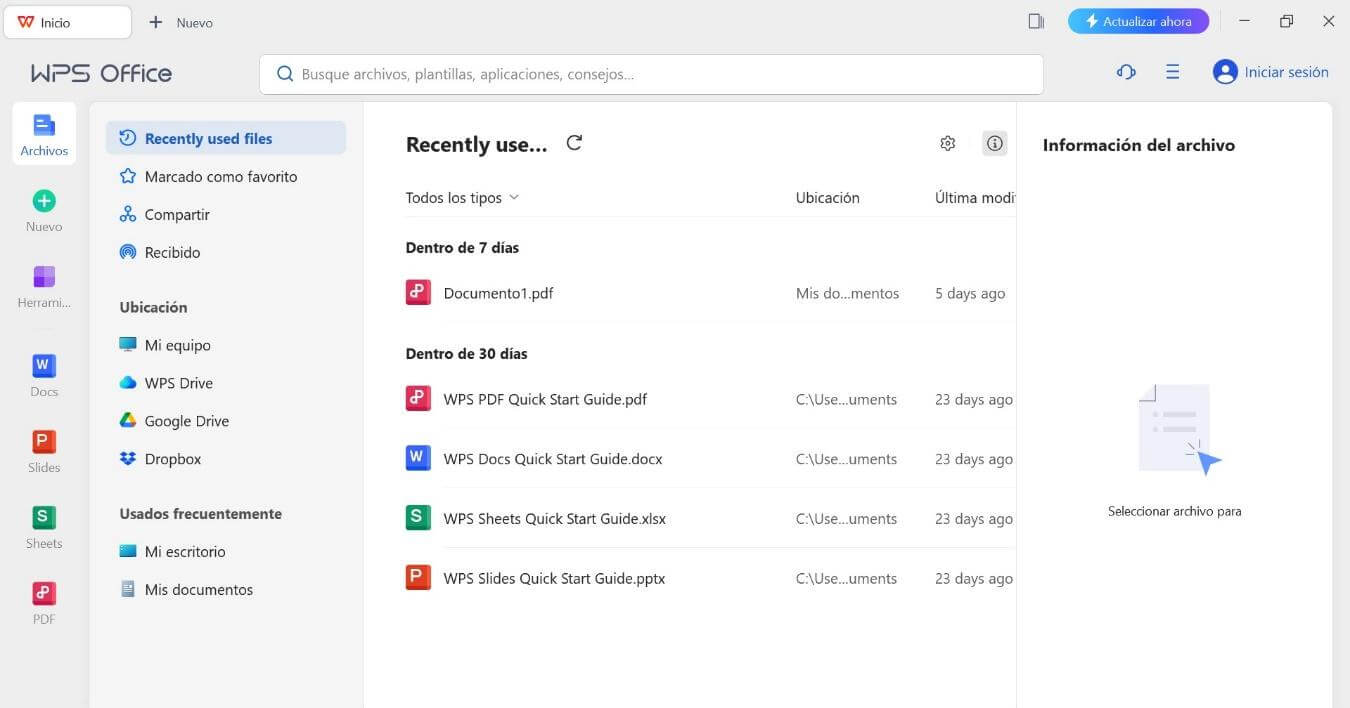Open the Slides module
Viewport: 1350px width, 708px height.
43,449
